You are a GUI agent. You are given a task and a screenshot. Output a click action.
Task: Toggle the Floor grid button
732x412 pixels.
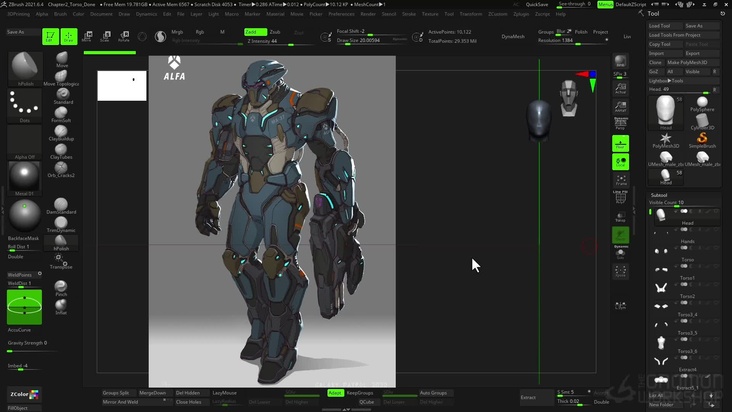(620, 142)
